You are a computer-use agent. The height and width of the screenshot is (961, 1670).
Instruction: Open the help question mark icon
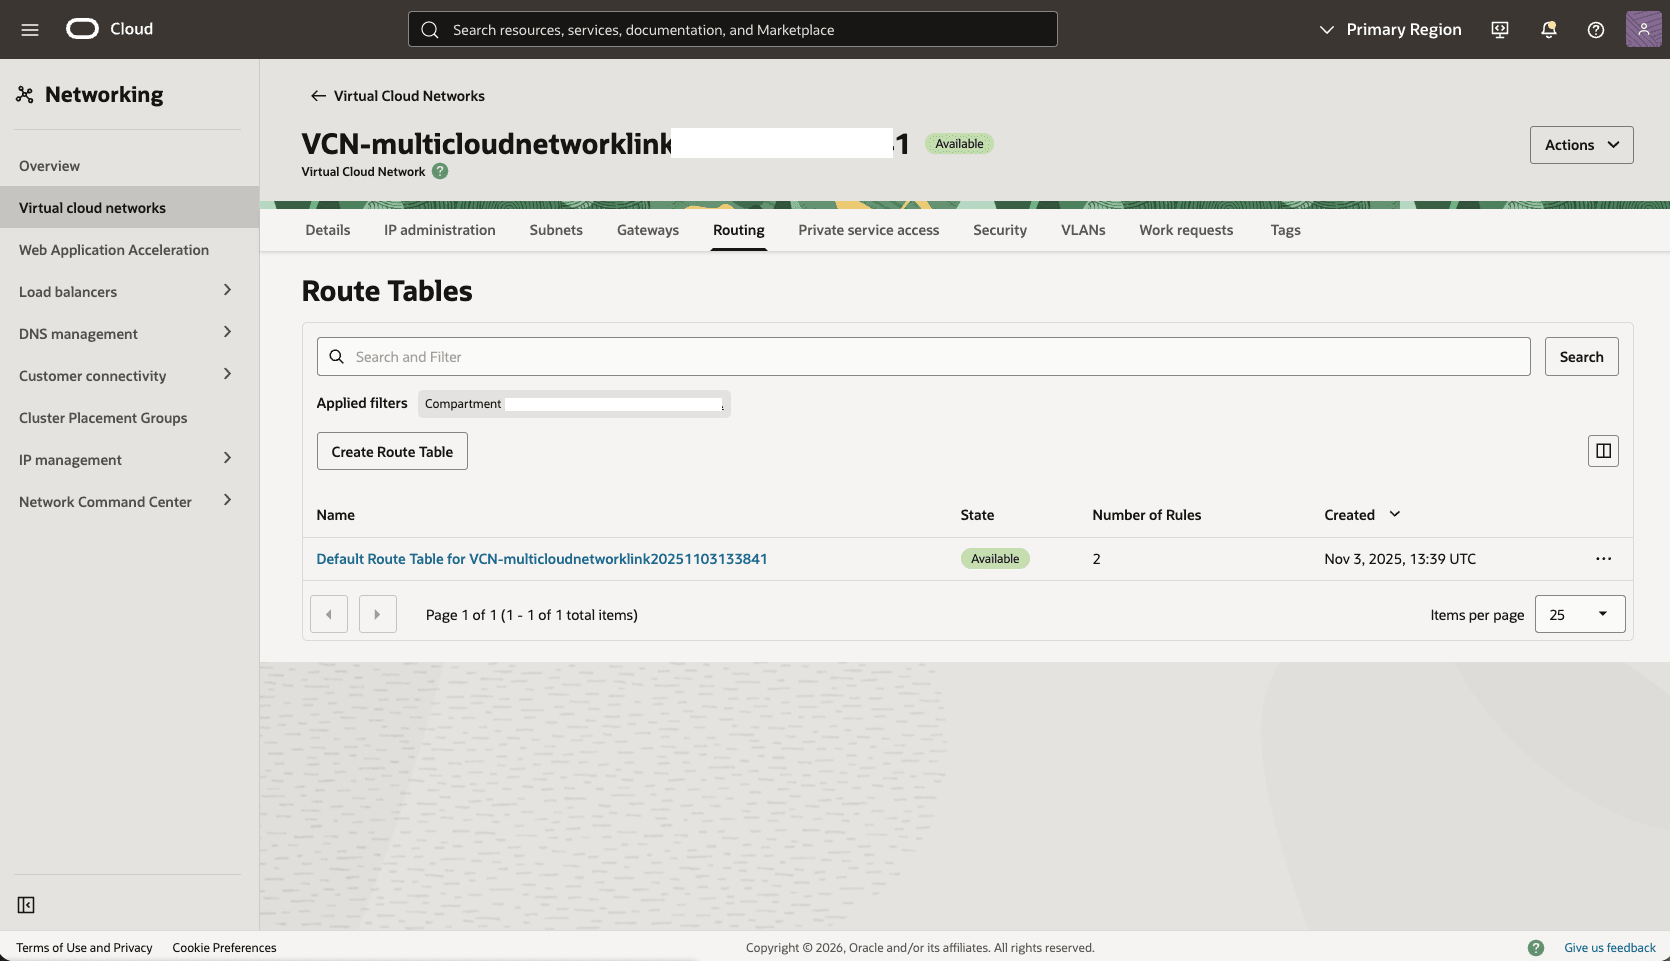[1594, 29]
